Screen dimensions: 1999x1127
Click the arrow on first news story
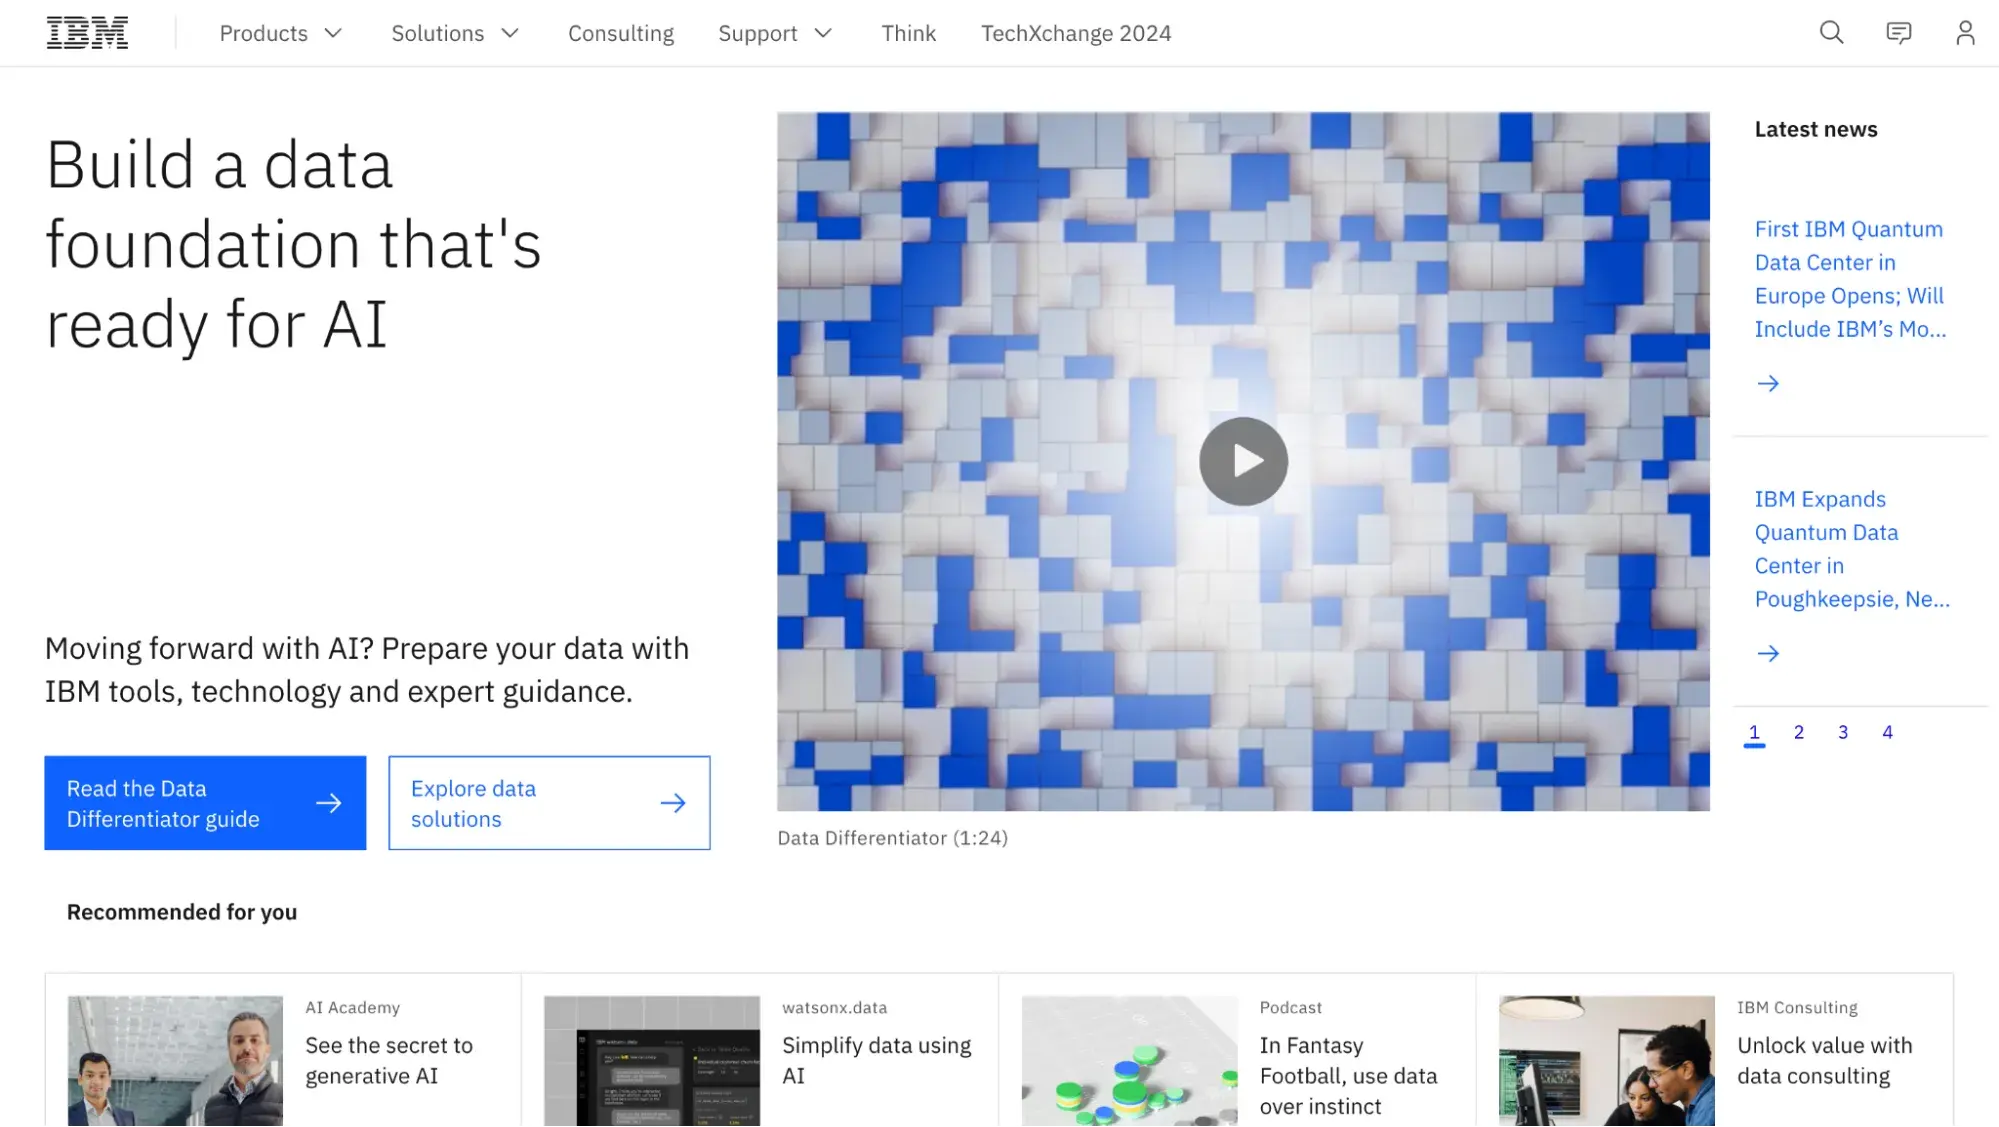pyautogui.click(x=1770, y=383)
